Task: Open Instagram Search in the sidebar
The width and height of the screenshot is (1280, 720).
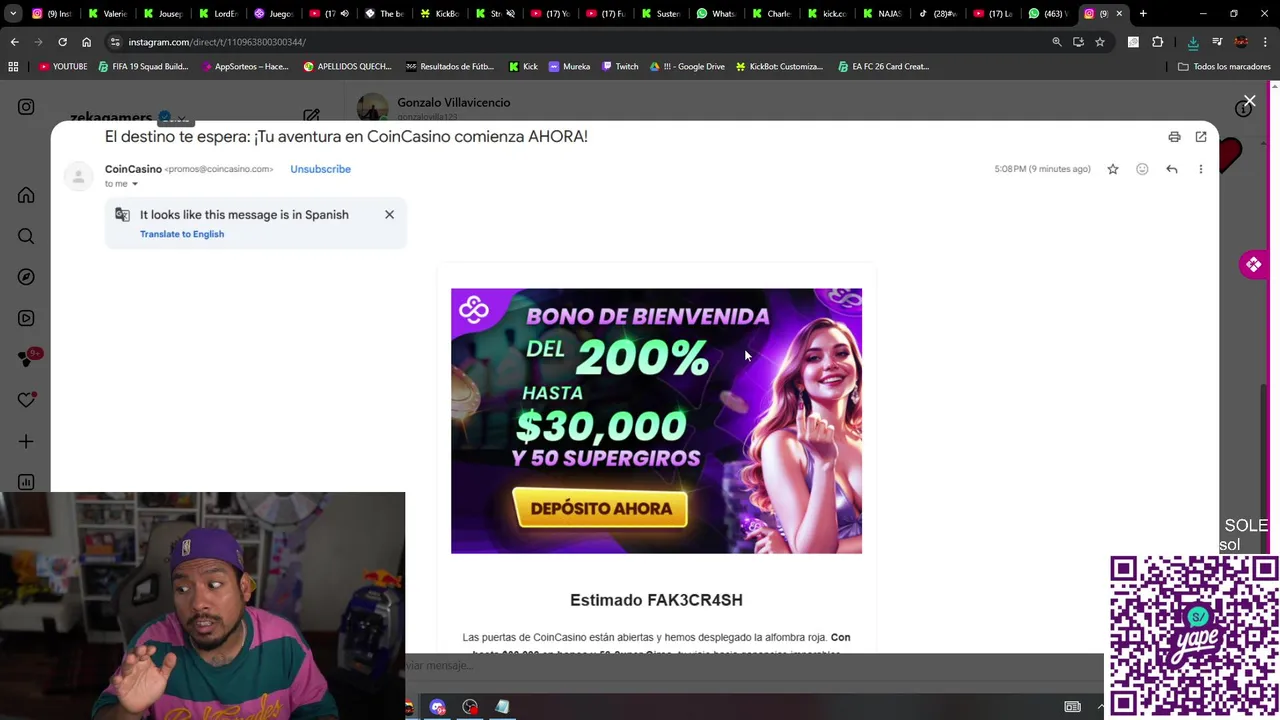Action: click(26, 236)
